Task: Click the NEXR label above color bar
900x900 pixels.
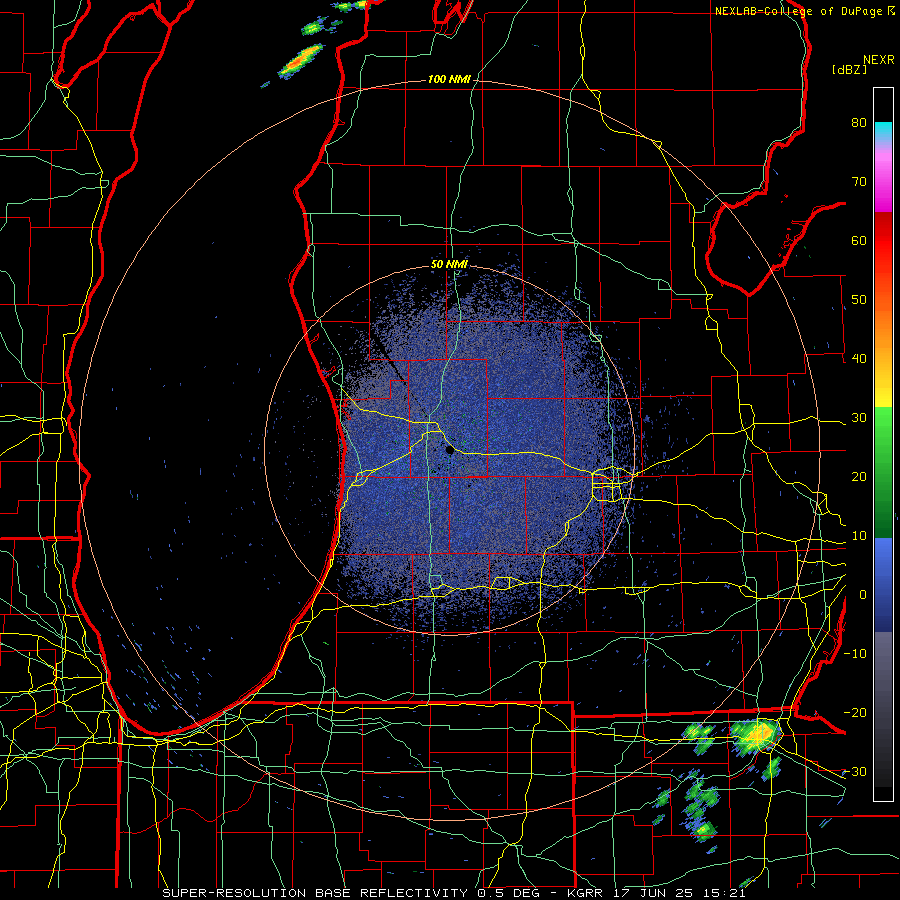Action: [879, 60]
